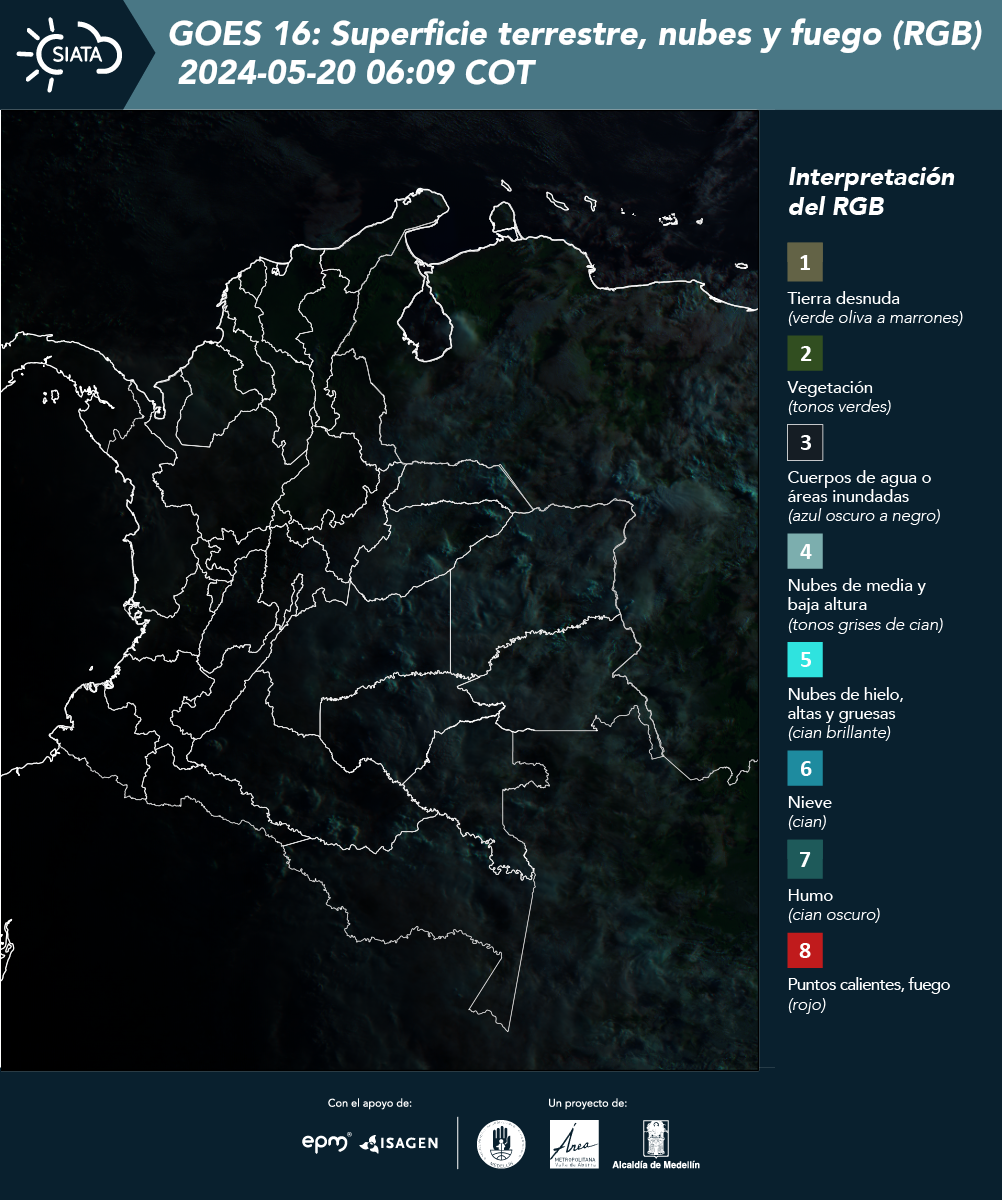The height and width of the screenshot is (1200, 1002).
Task: Select red legend swatch 8 fuego
Action: coord(805,949)
